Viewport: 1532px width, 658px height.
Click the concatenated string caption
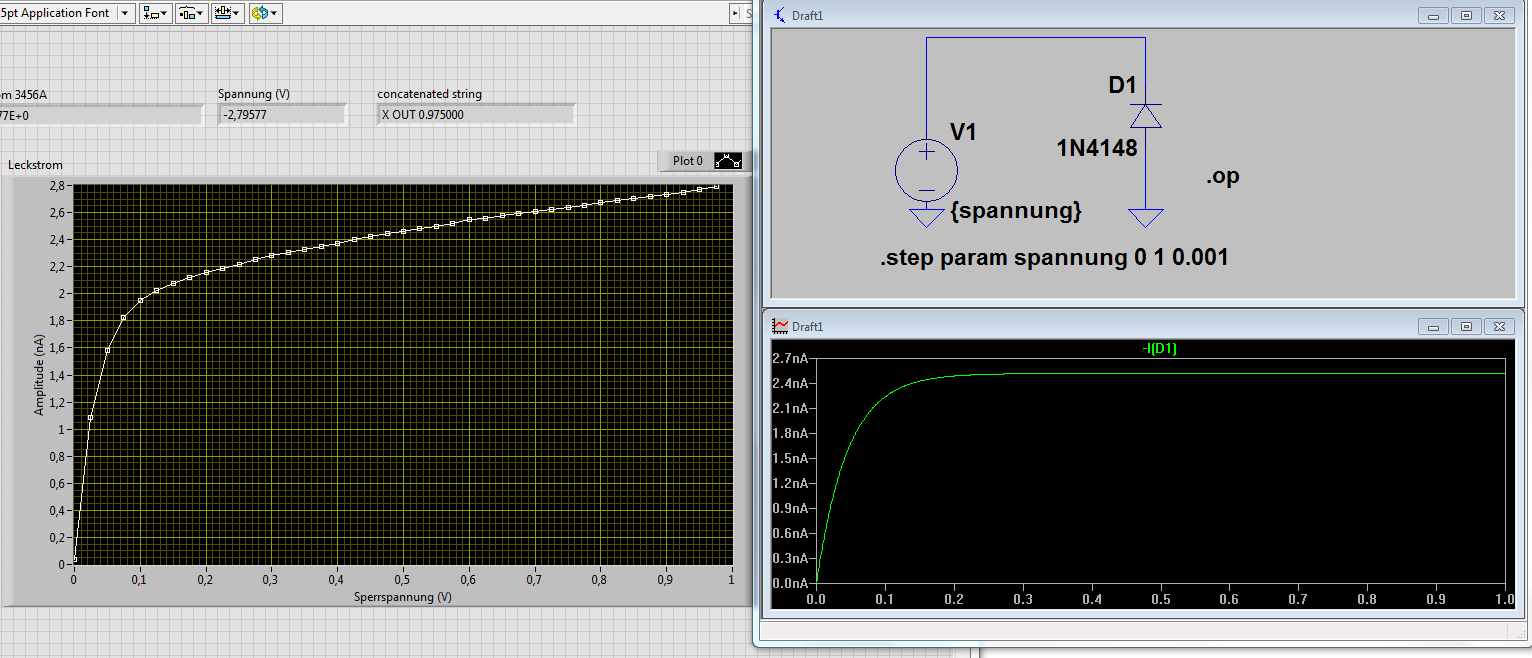tap(429, 94)
